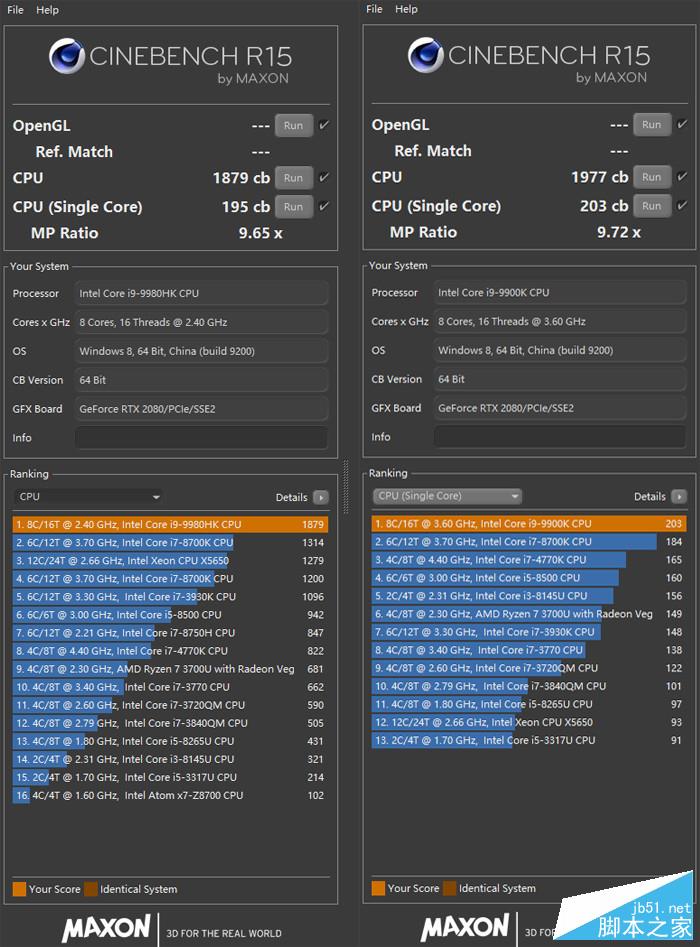The image size is (700, 947).
Task: Select ranking row Xeon X5650 scoring 1279
Action: [x=170, y=560]
